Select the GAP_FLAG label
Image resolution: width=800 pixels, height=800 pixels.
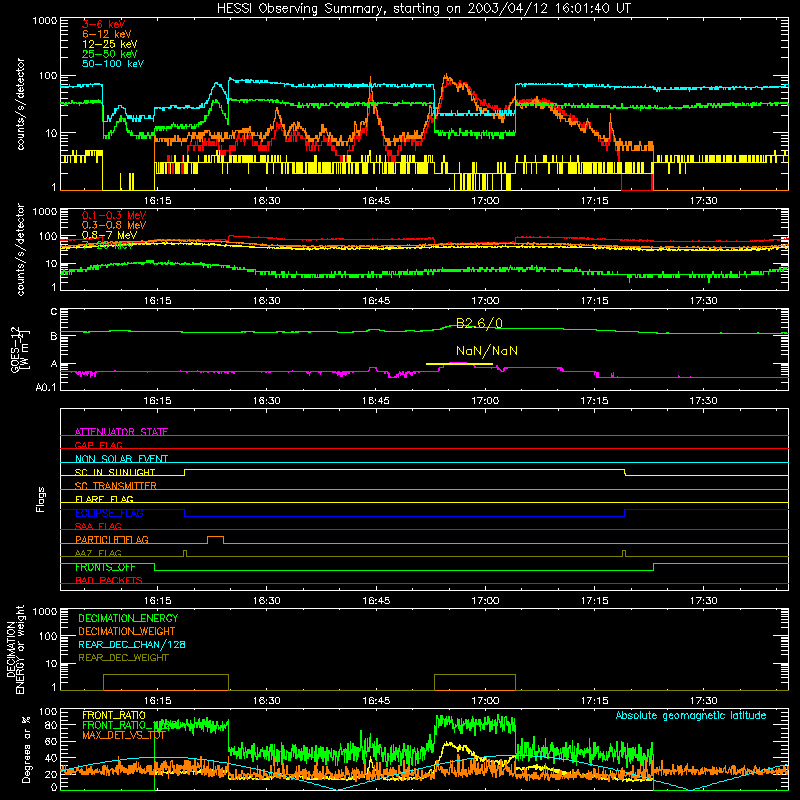tap(98, 445)
